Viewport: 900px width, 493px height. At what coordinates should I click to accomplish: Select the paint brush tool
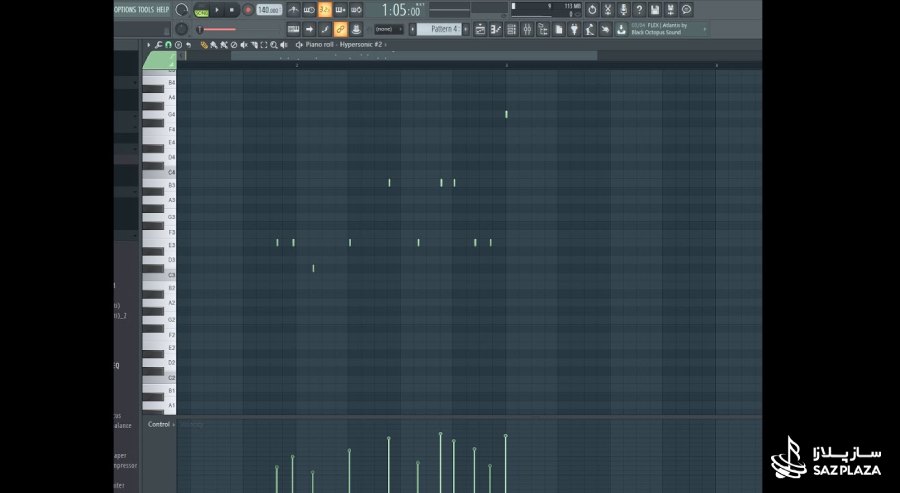pos(214,45)
